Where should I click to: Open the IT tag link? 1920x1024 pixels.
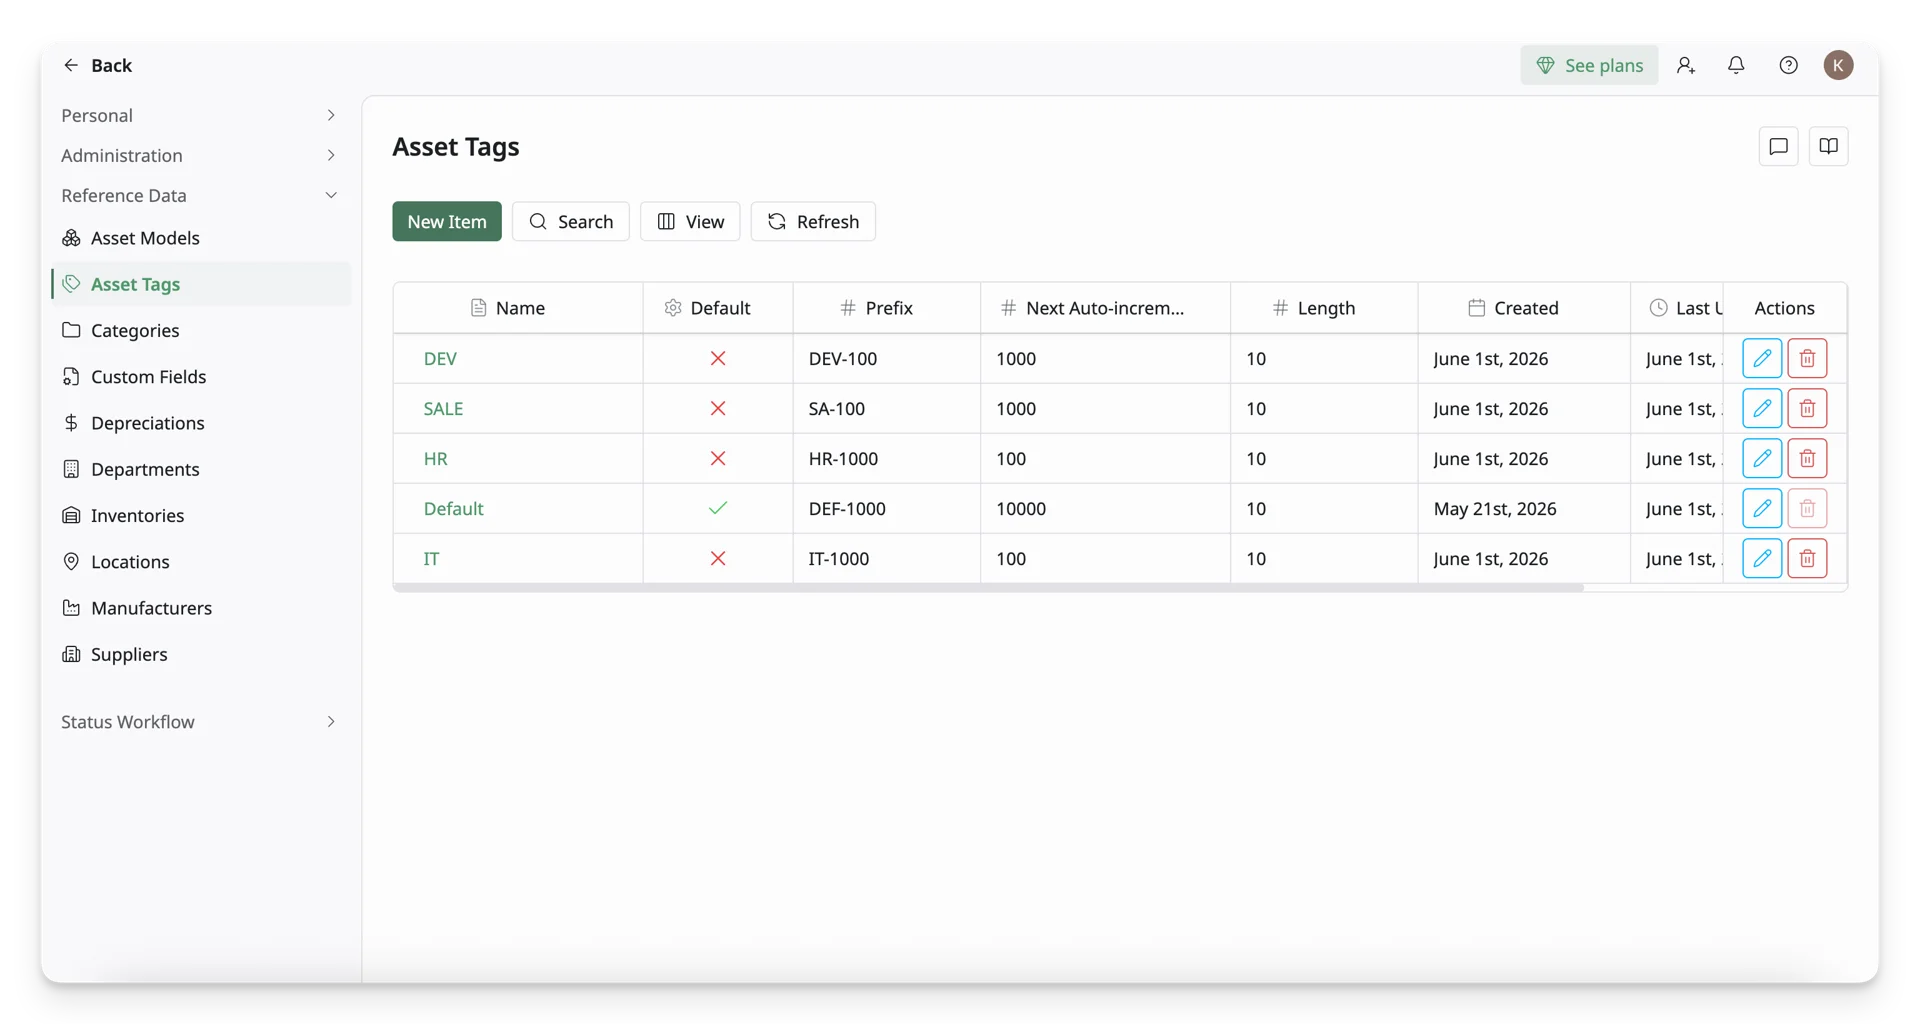pyautogui.click(x=431, y=559)
